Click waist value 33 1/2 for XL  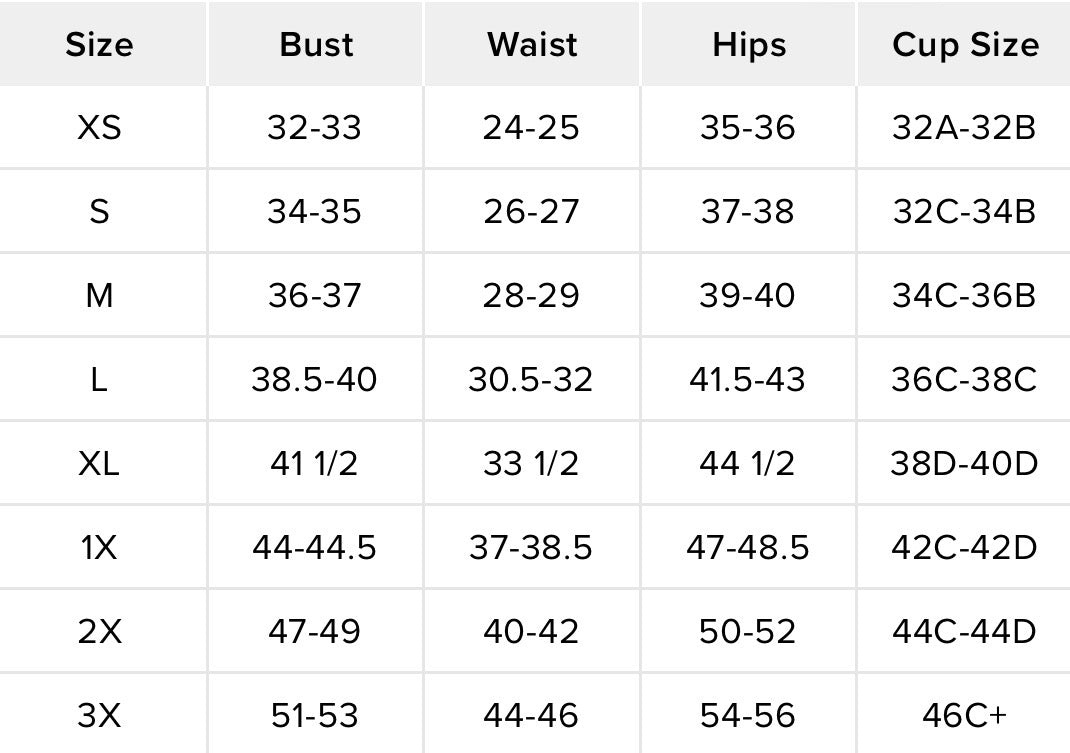pos(531,464)
